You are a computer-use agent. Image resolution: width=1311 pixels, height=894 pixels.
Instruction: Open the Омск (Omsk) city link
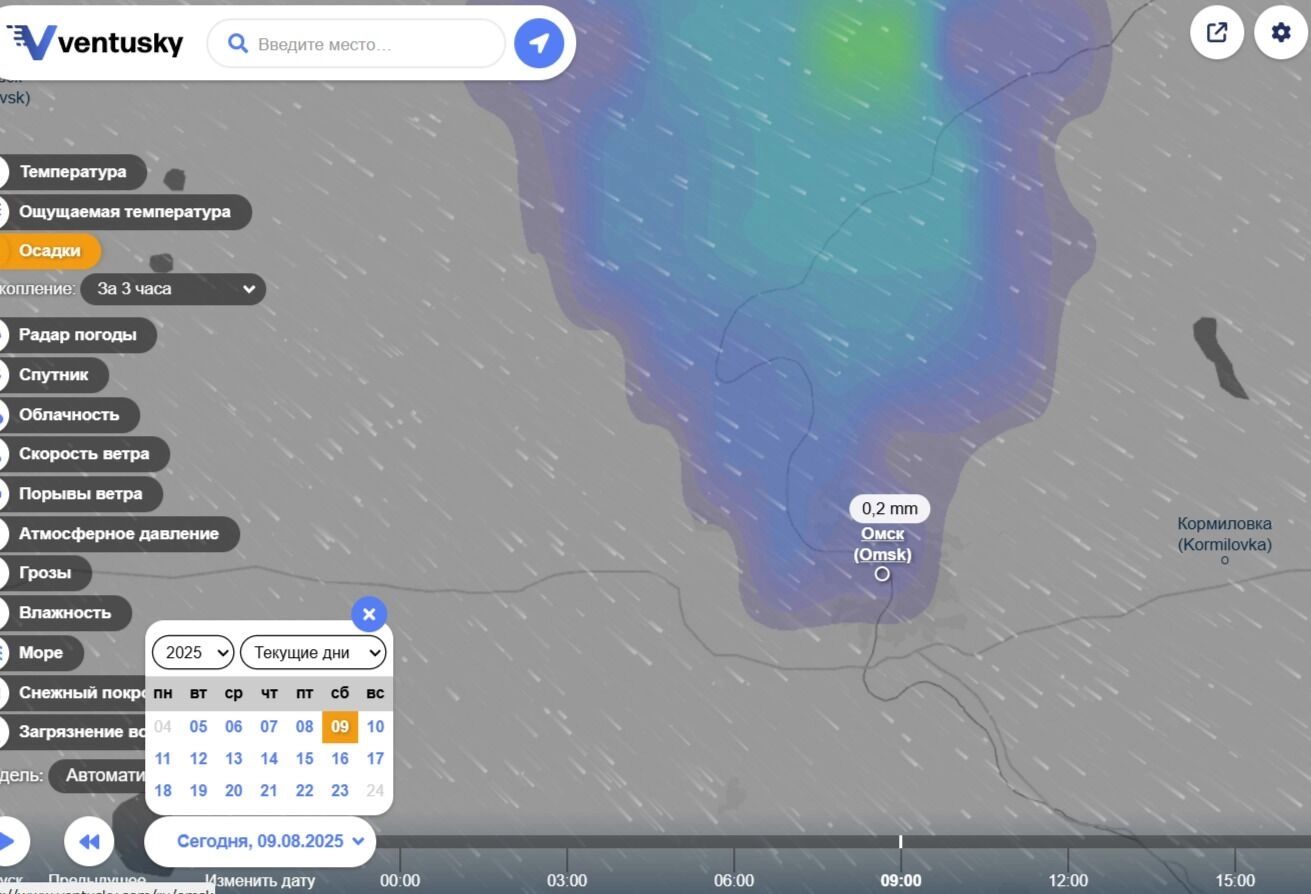882,544
